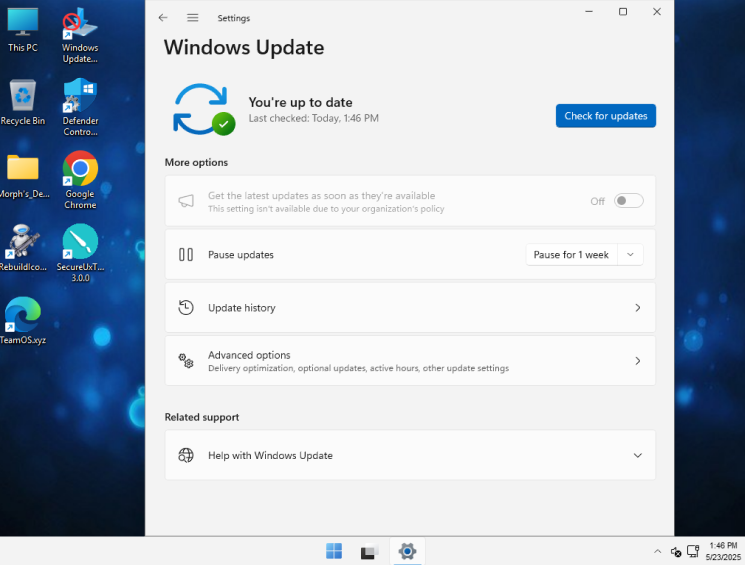Select This PC desktop icon

(22, 29)
